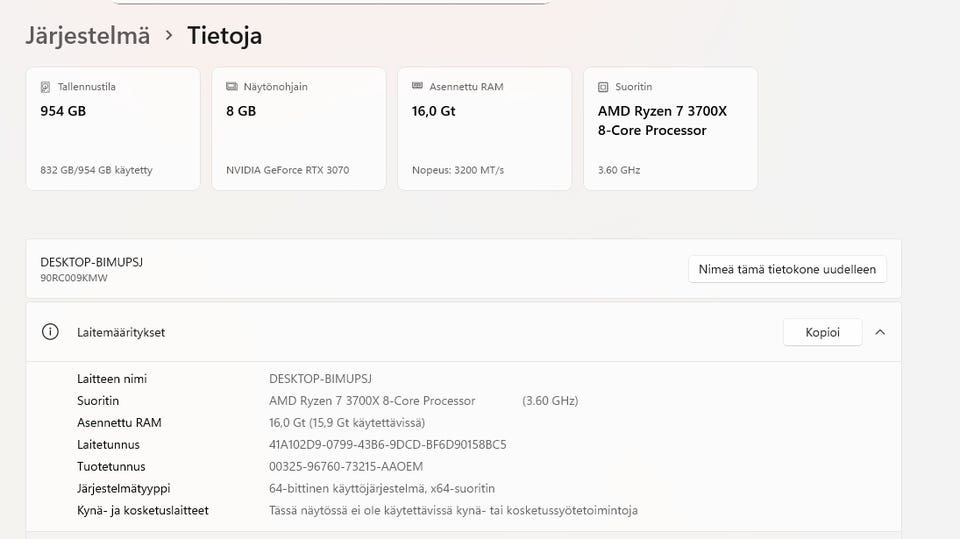Select the Tuotetunnus product ID value
This screenshot has width=960, height=539.
pyautogui.click(x=361, y=466)
